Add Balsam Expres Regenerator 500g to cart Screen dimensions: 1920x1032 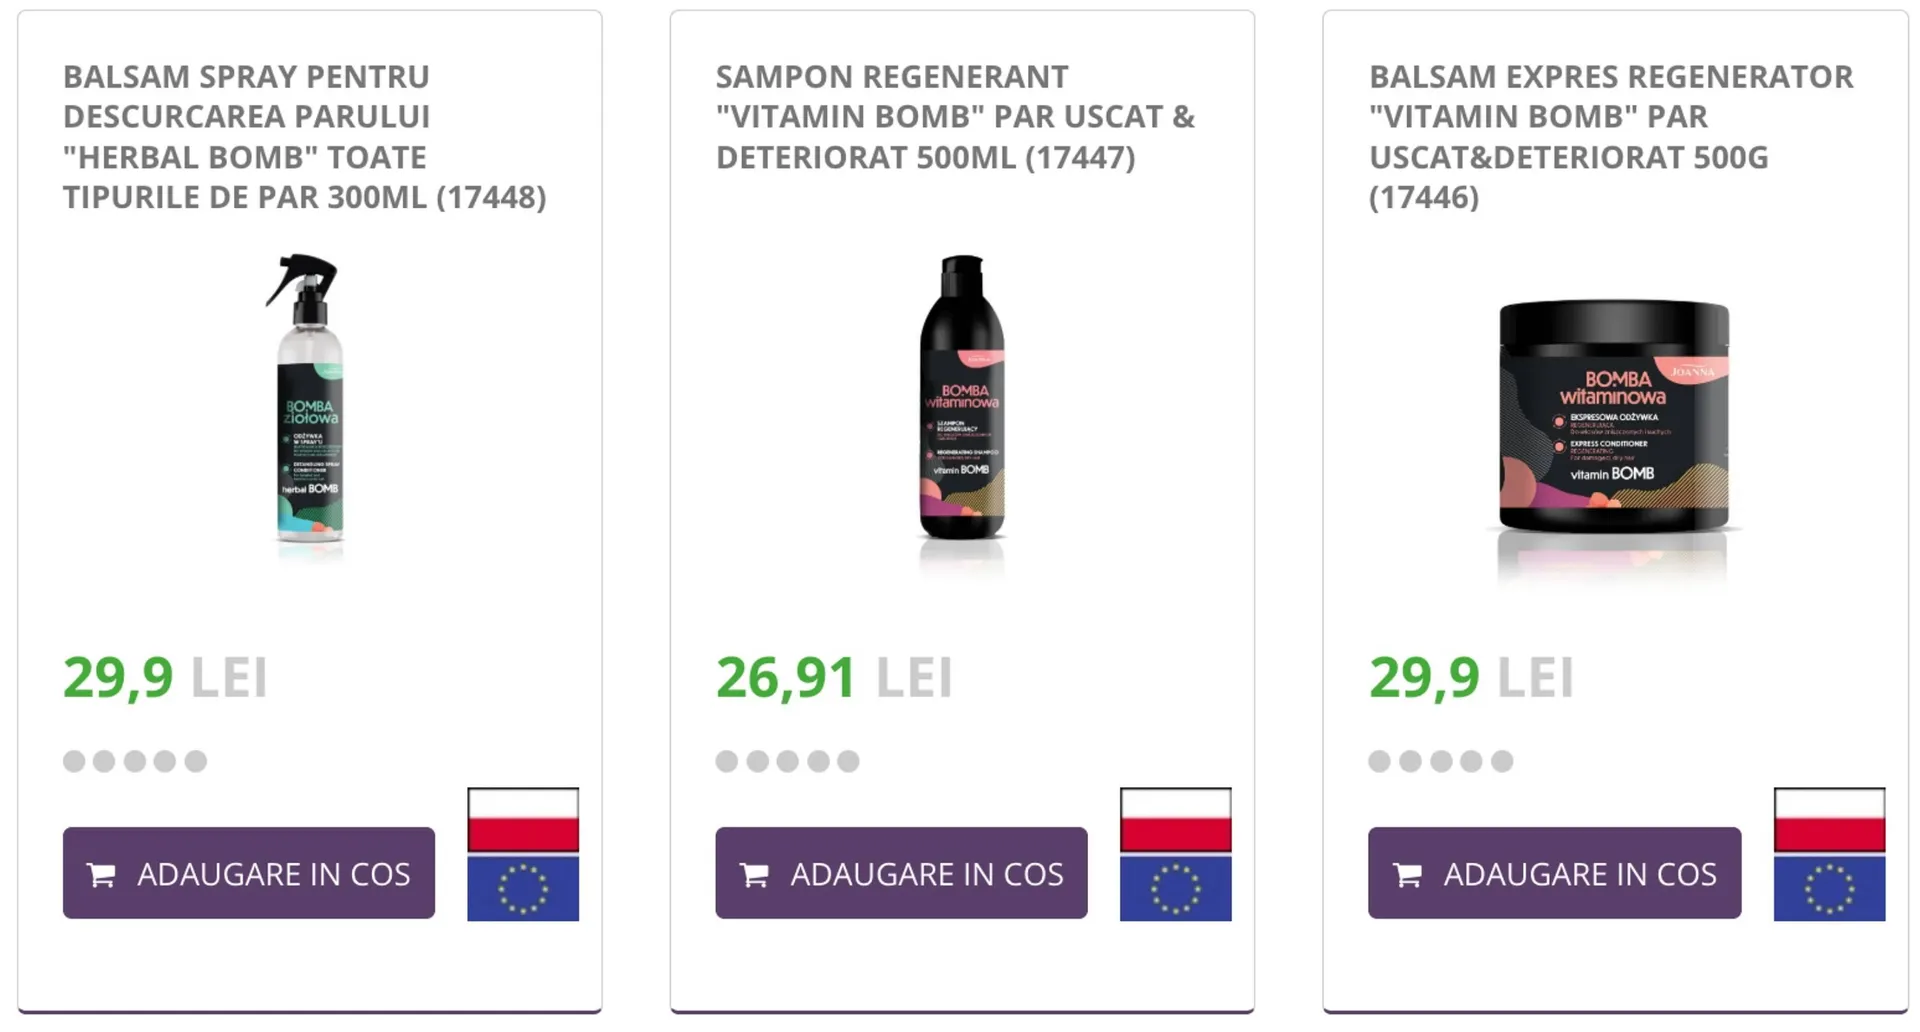tap(1554, 873)
